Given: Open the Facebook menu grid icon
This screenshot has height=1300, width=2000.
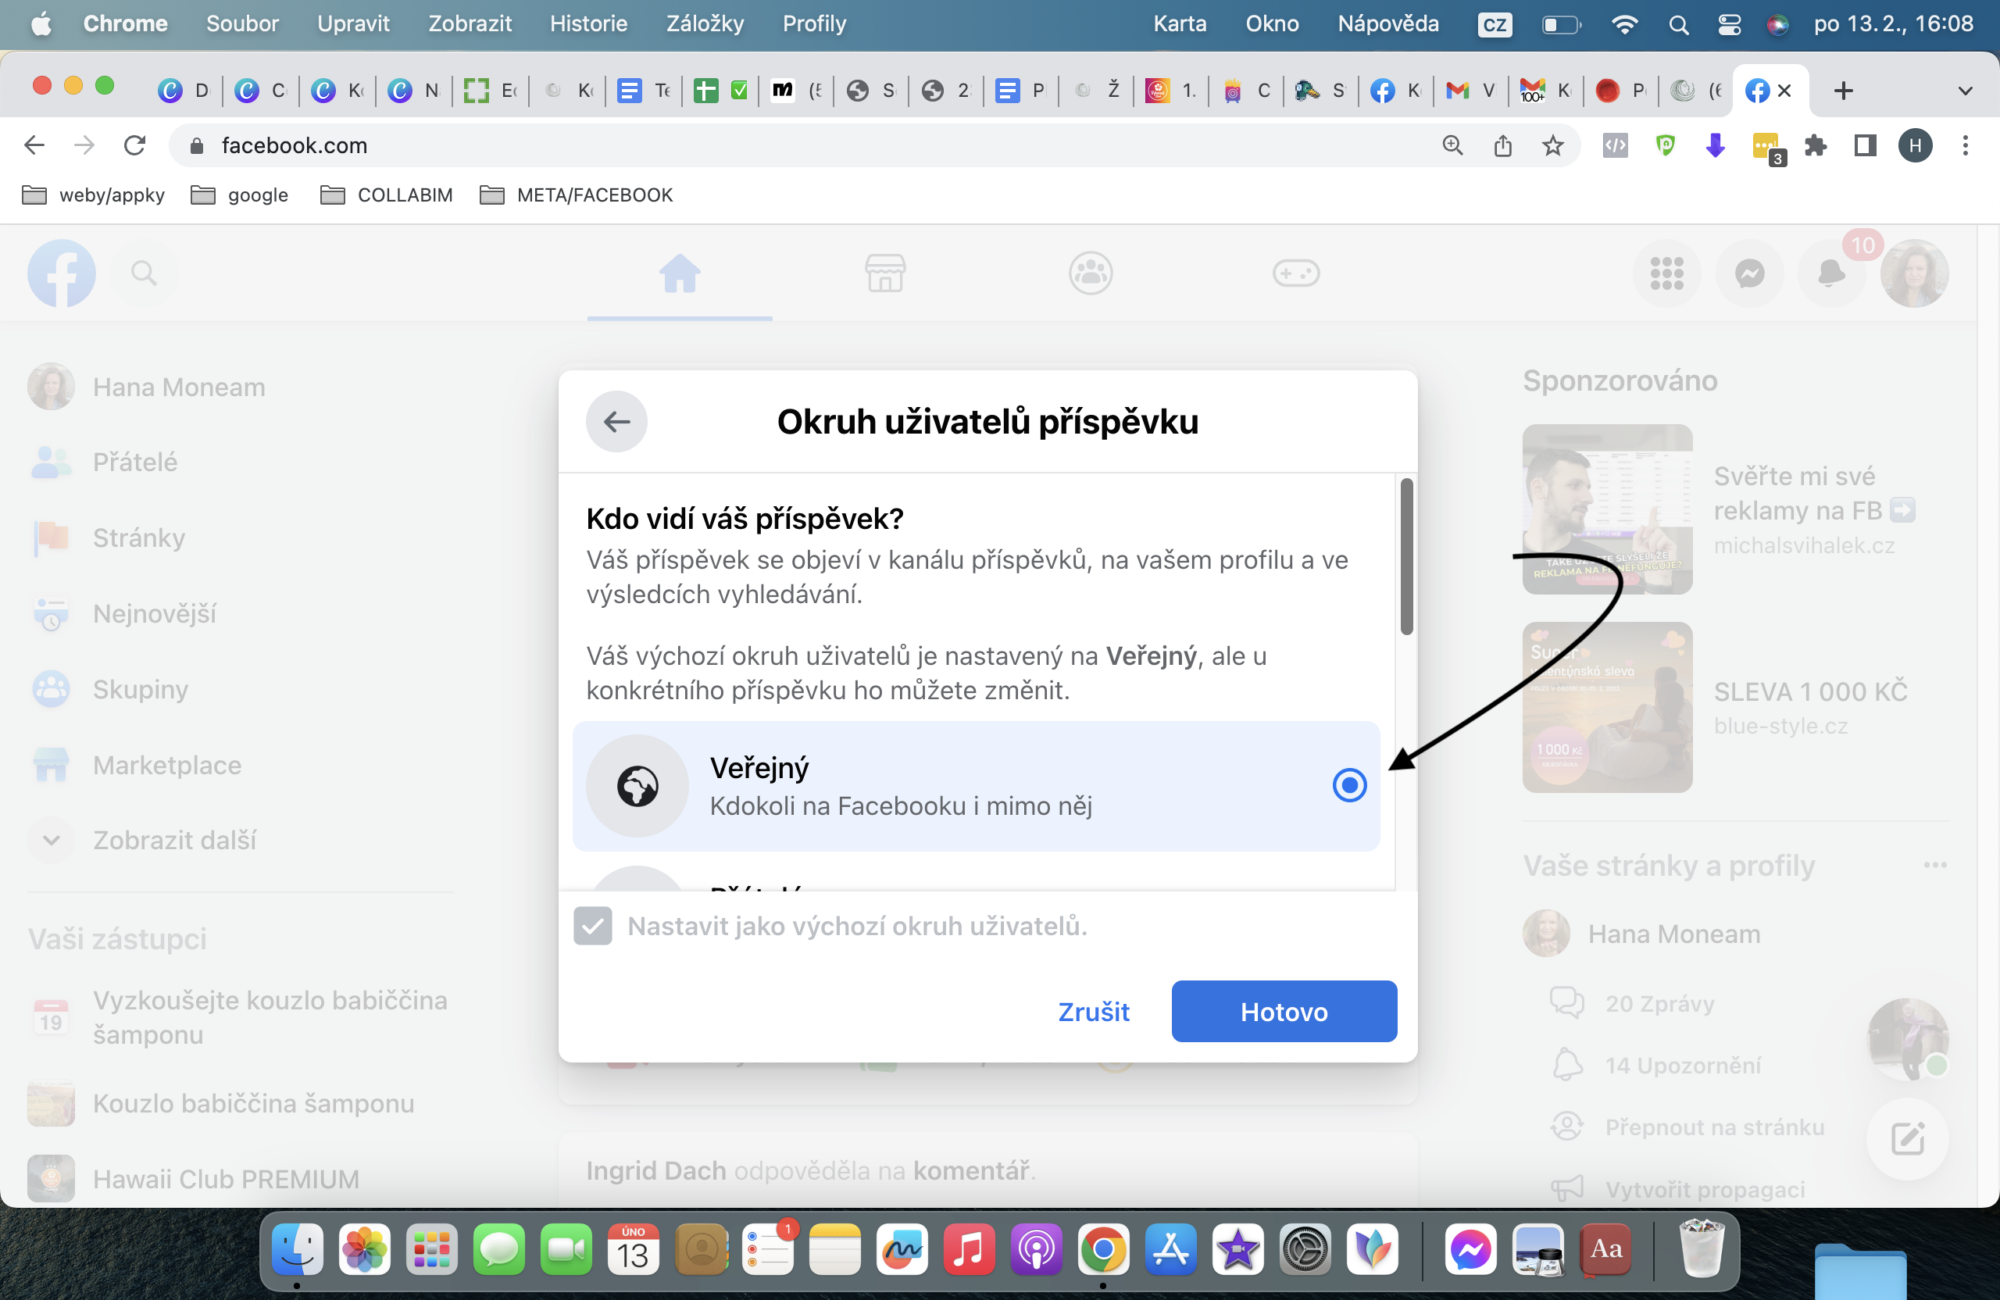Looking at the screenshot, I should click(x=1666, y=273).
